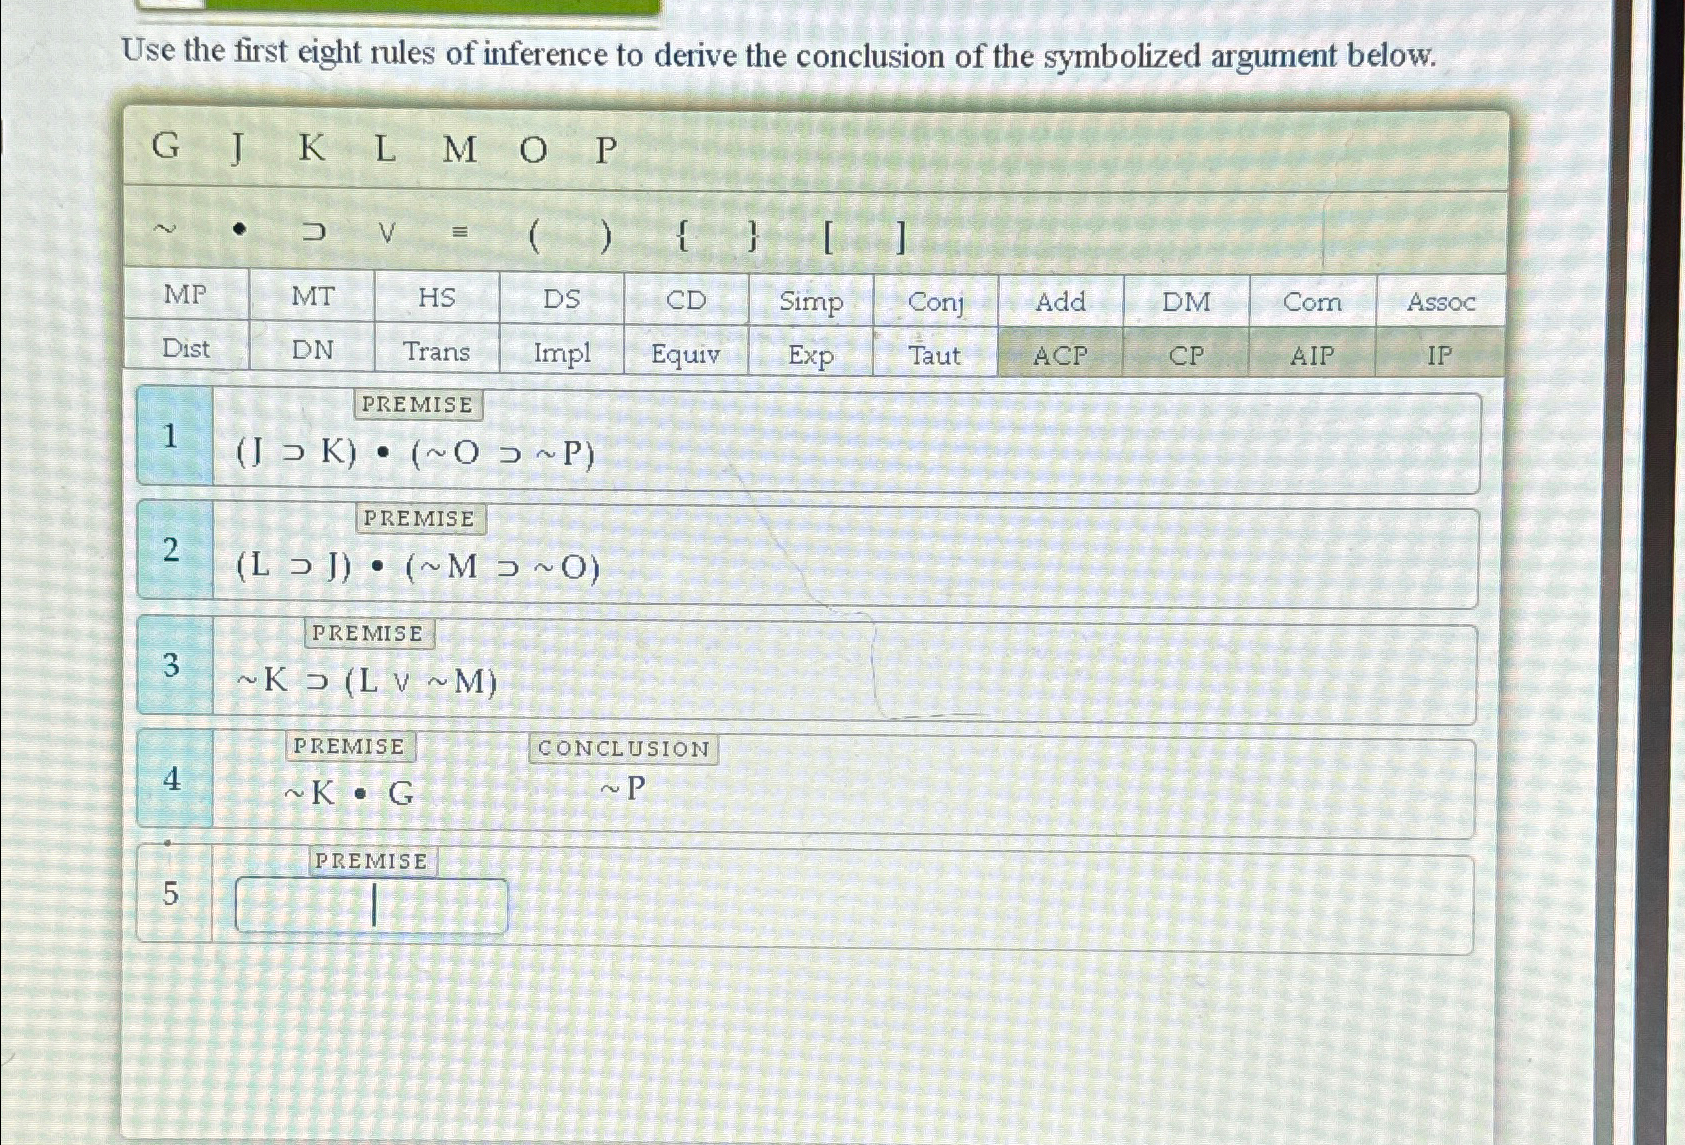Image resolution: width=1685 pixels, height=1145 pixels.
Task: Choose the DM rule
Action: coord(1187,301)
